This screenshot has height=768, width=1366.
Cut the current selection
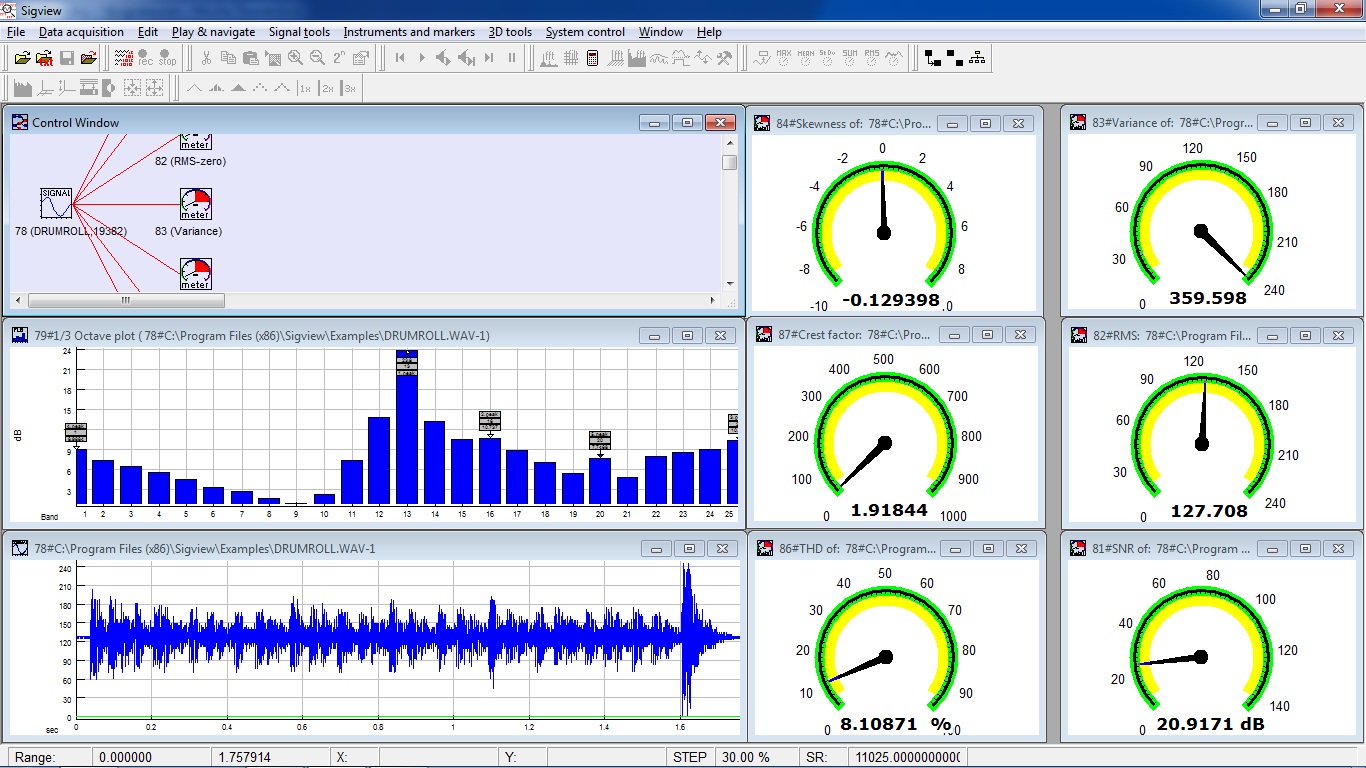(x=207, y=57)
